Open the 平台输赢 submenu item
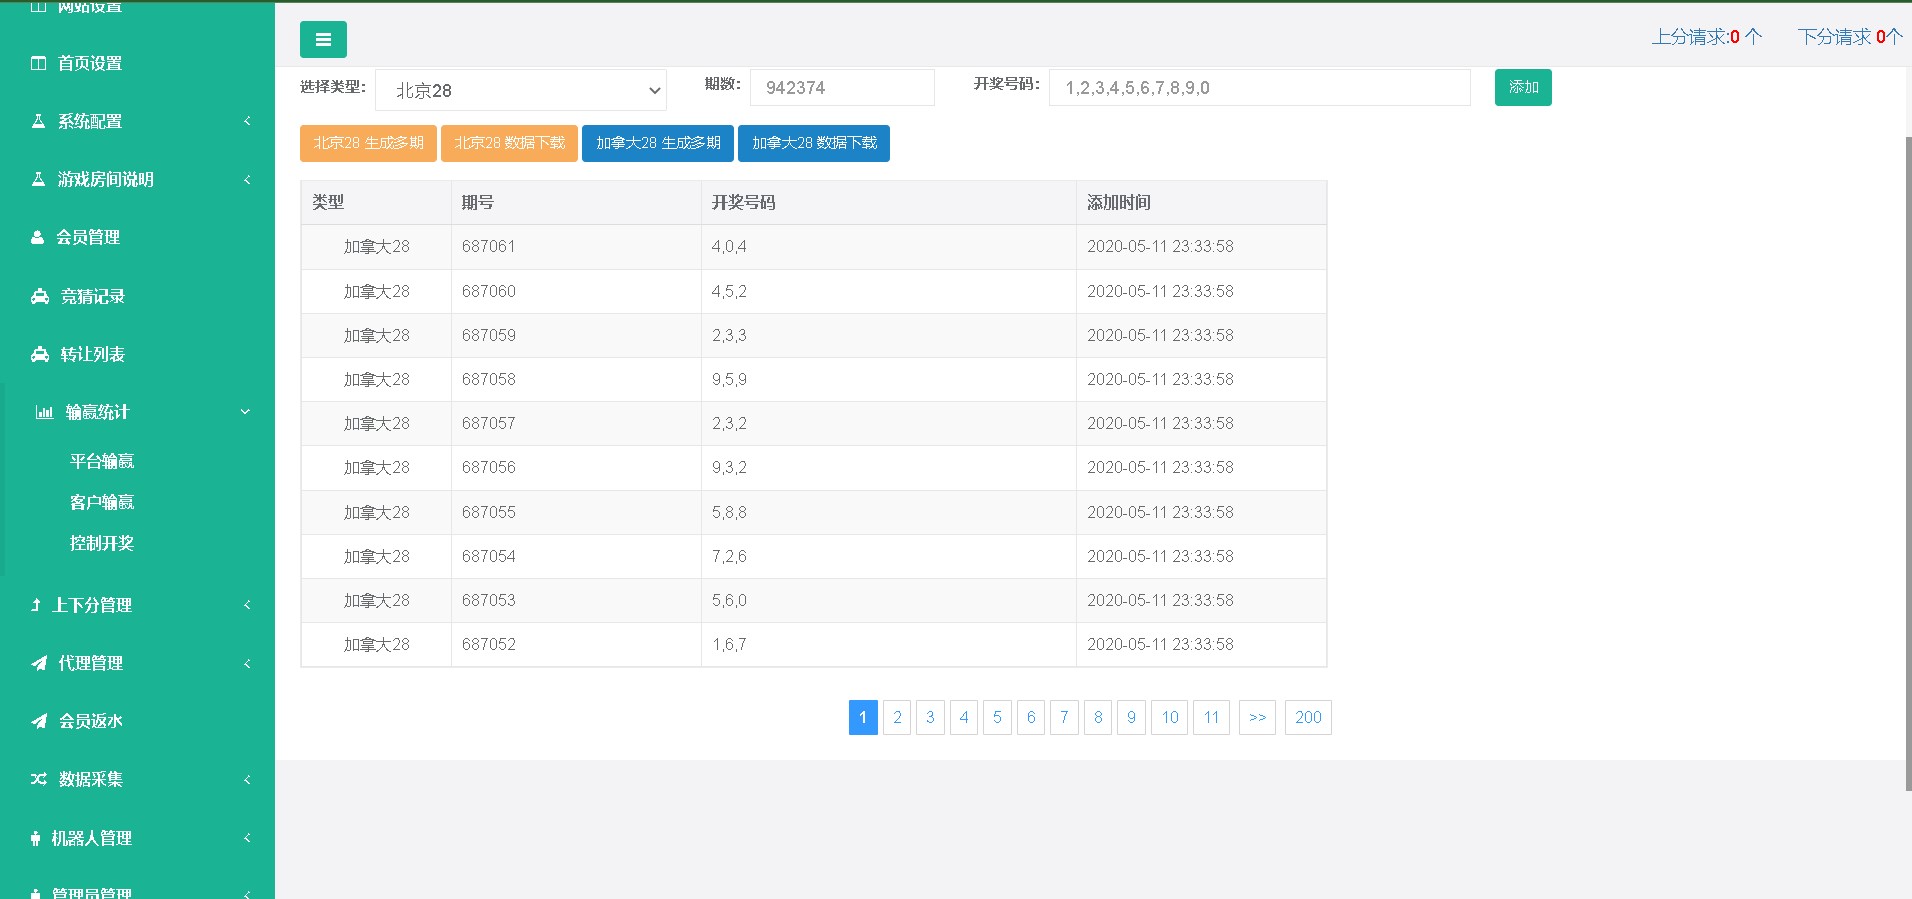The image size is (1912, 899). (102, 461)
